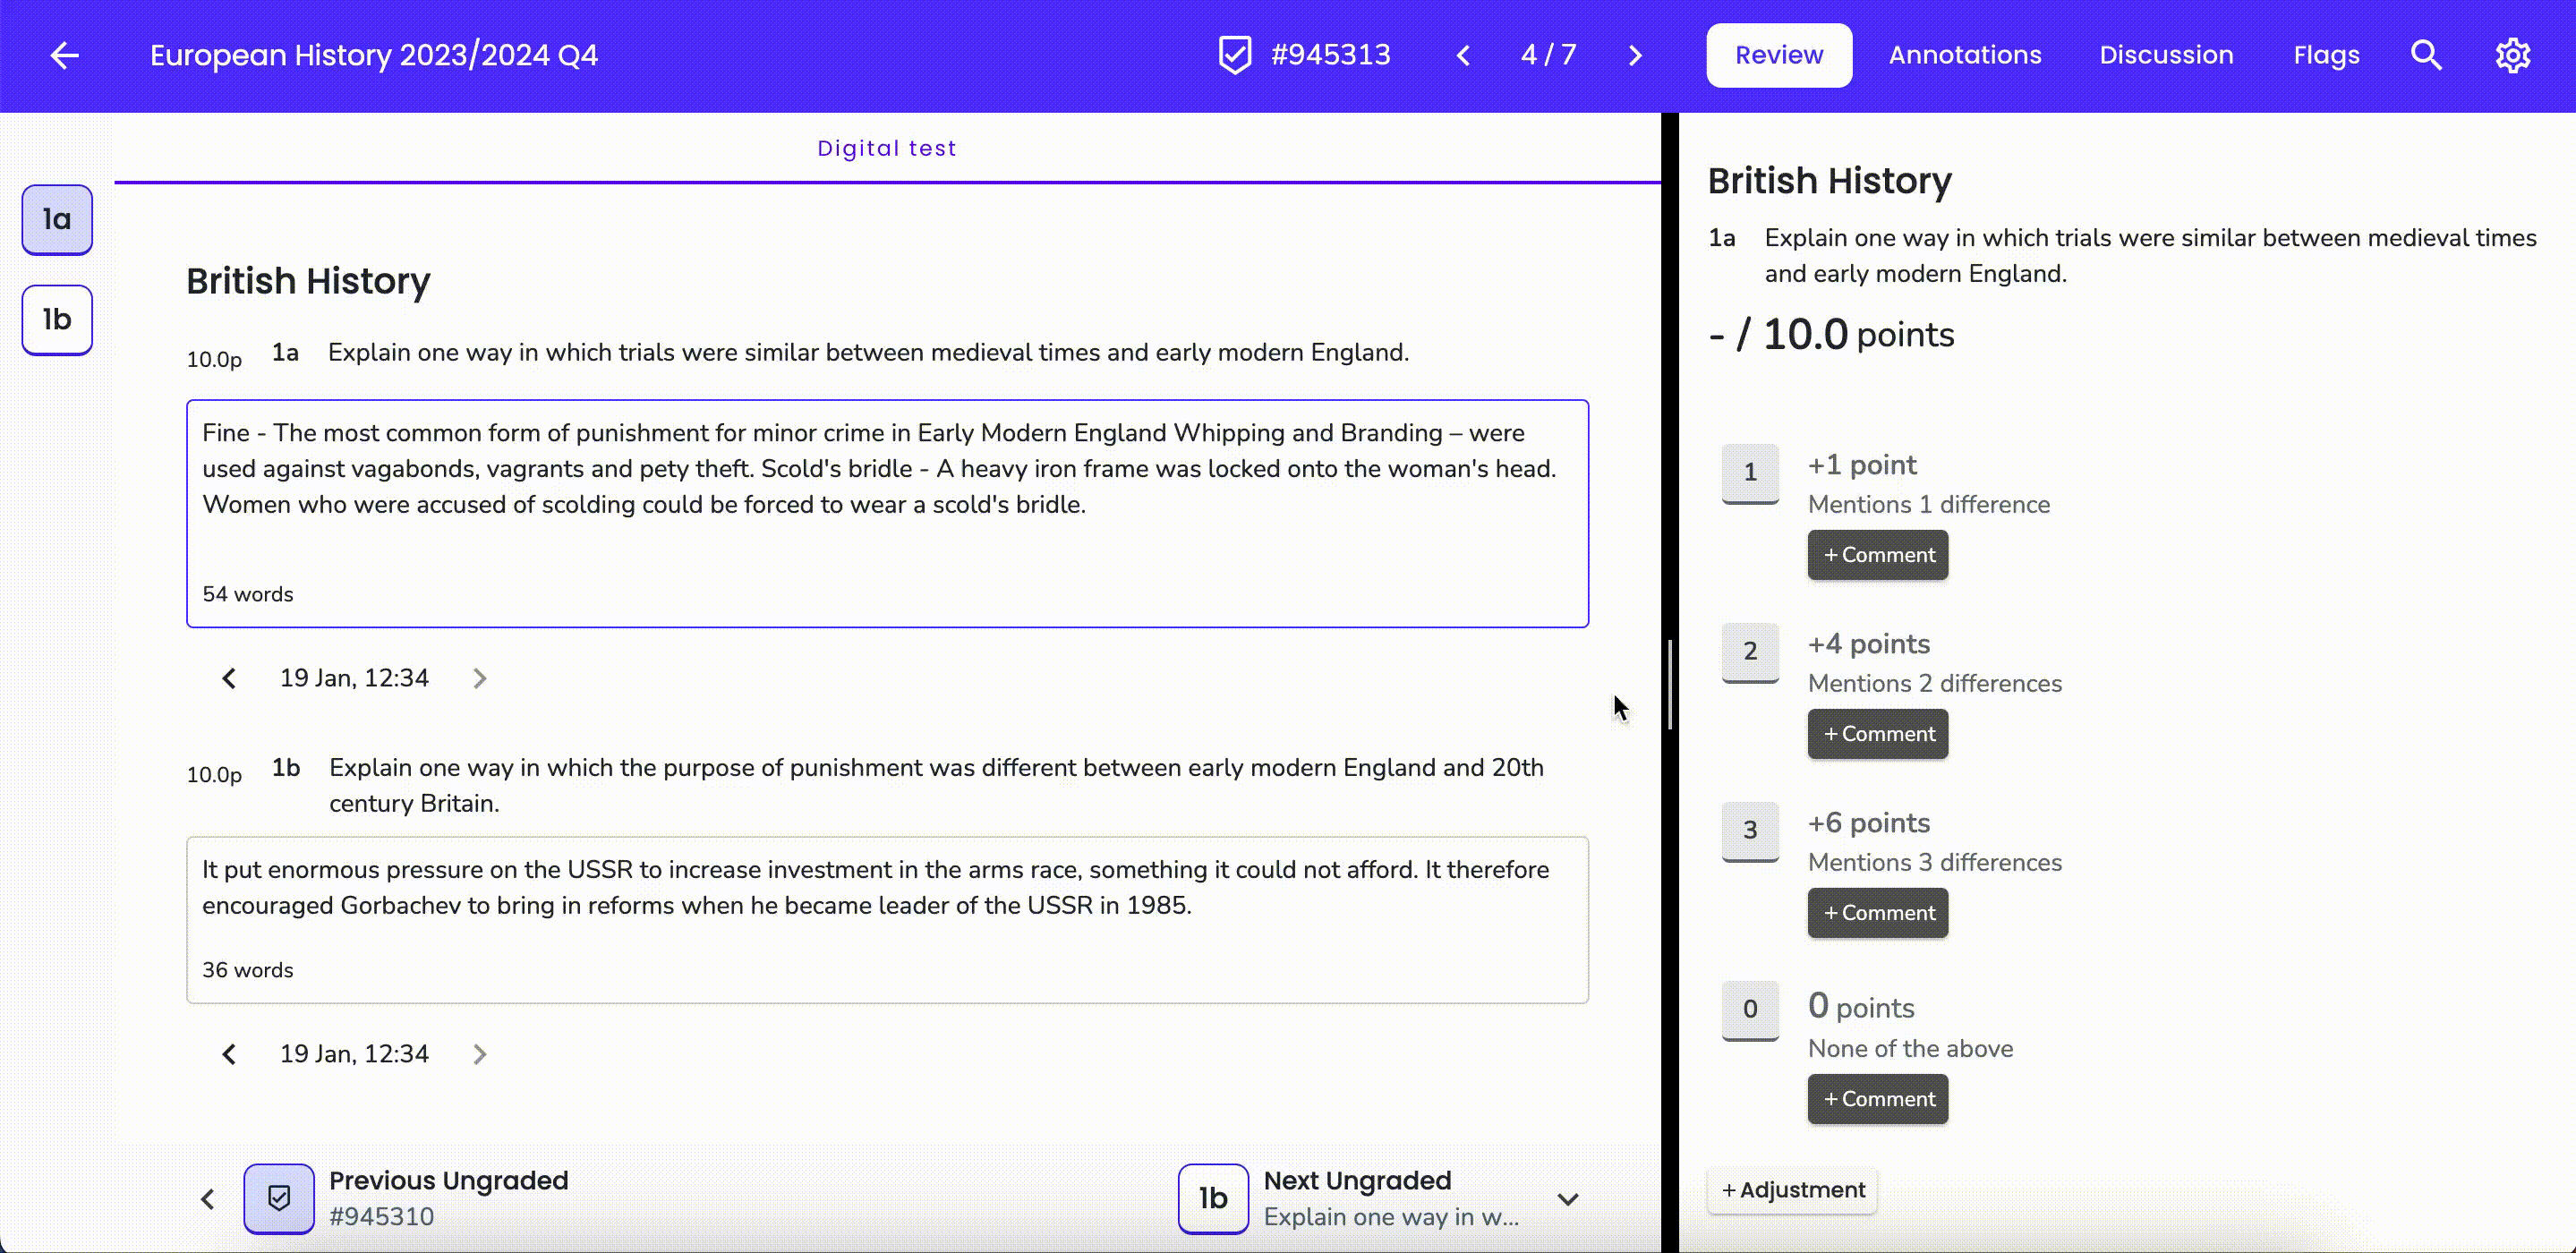Screen dimensions: 2576x1253
Task: Click the Previous Ungraded #945310 label
Action: tap(448, 1198)
